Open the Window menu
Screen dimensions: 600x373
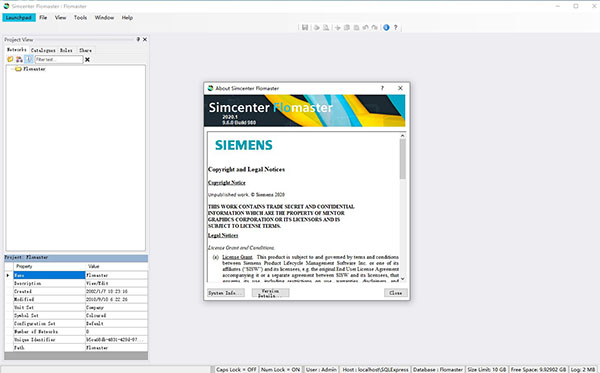coord(104,18)
